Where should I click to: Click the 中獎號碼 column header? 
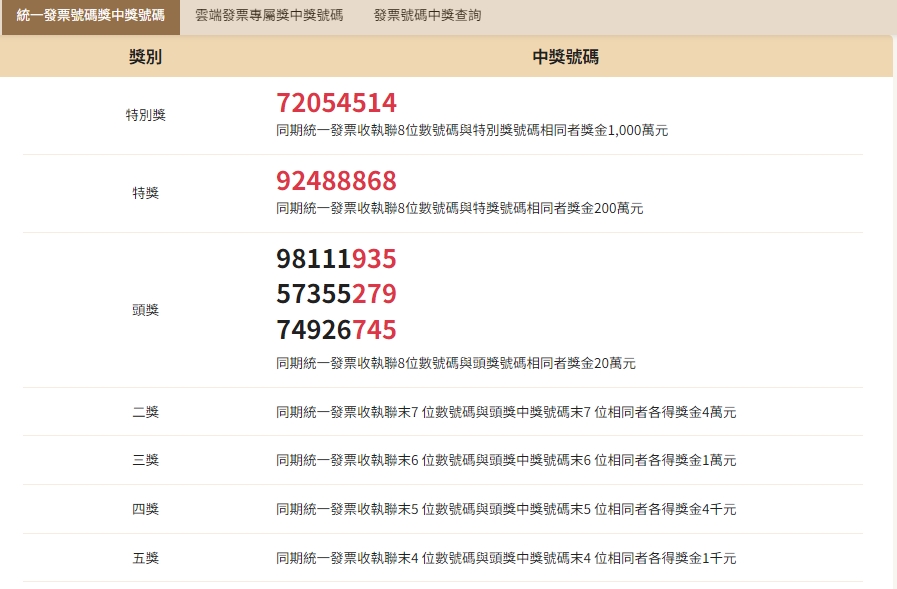[565, 57]
